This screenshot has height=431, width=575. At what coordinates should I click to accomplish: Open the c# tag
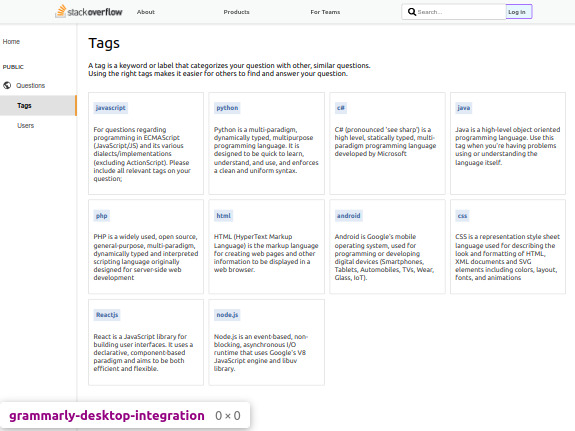pyautogui.click(x=341, y=108)
